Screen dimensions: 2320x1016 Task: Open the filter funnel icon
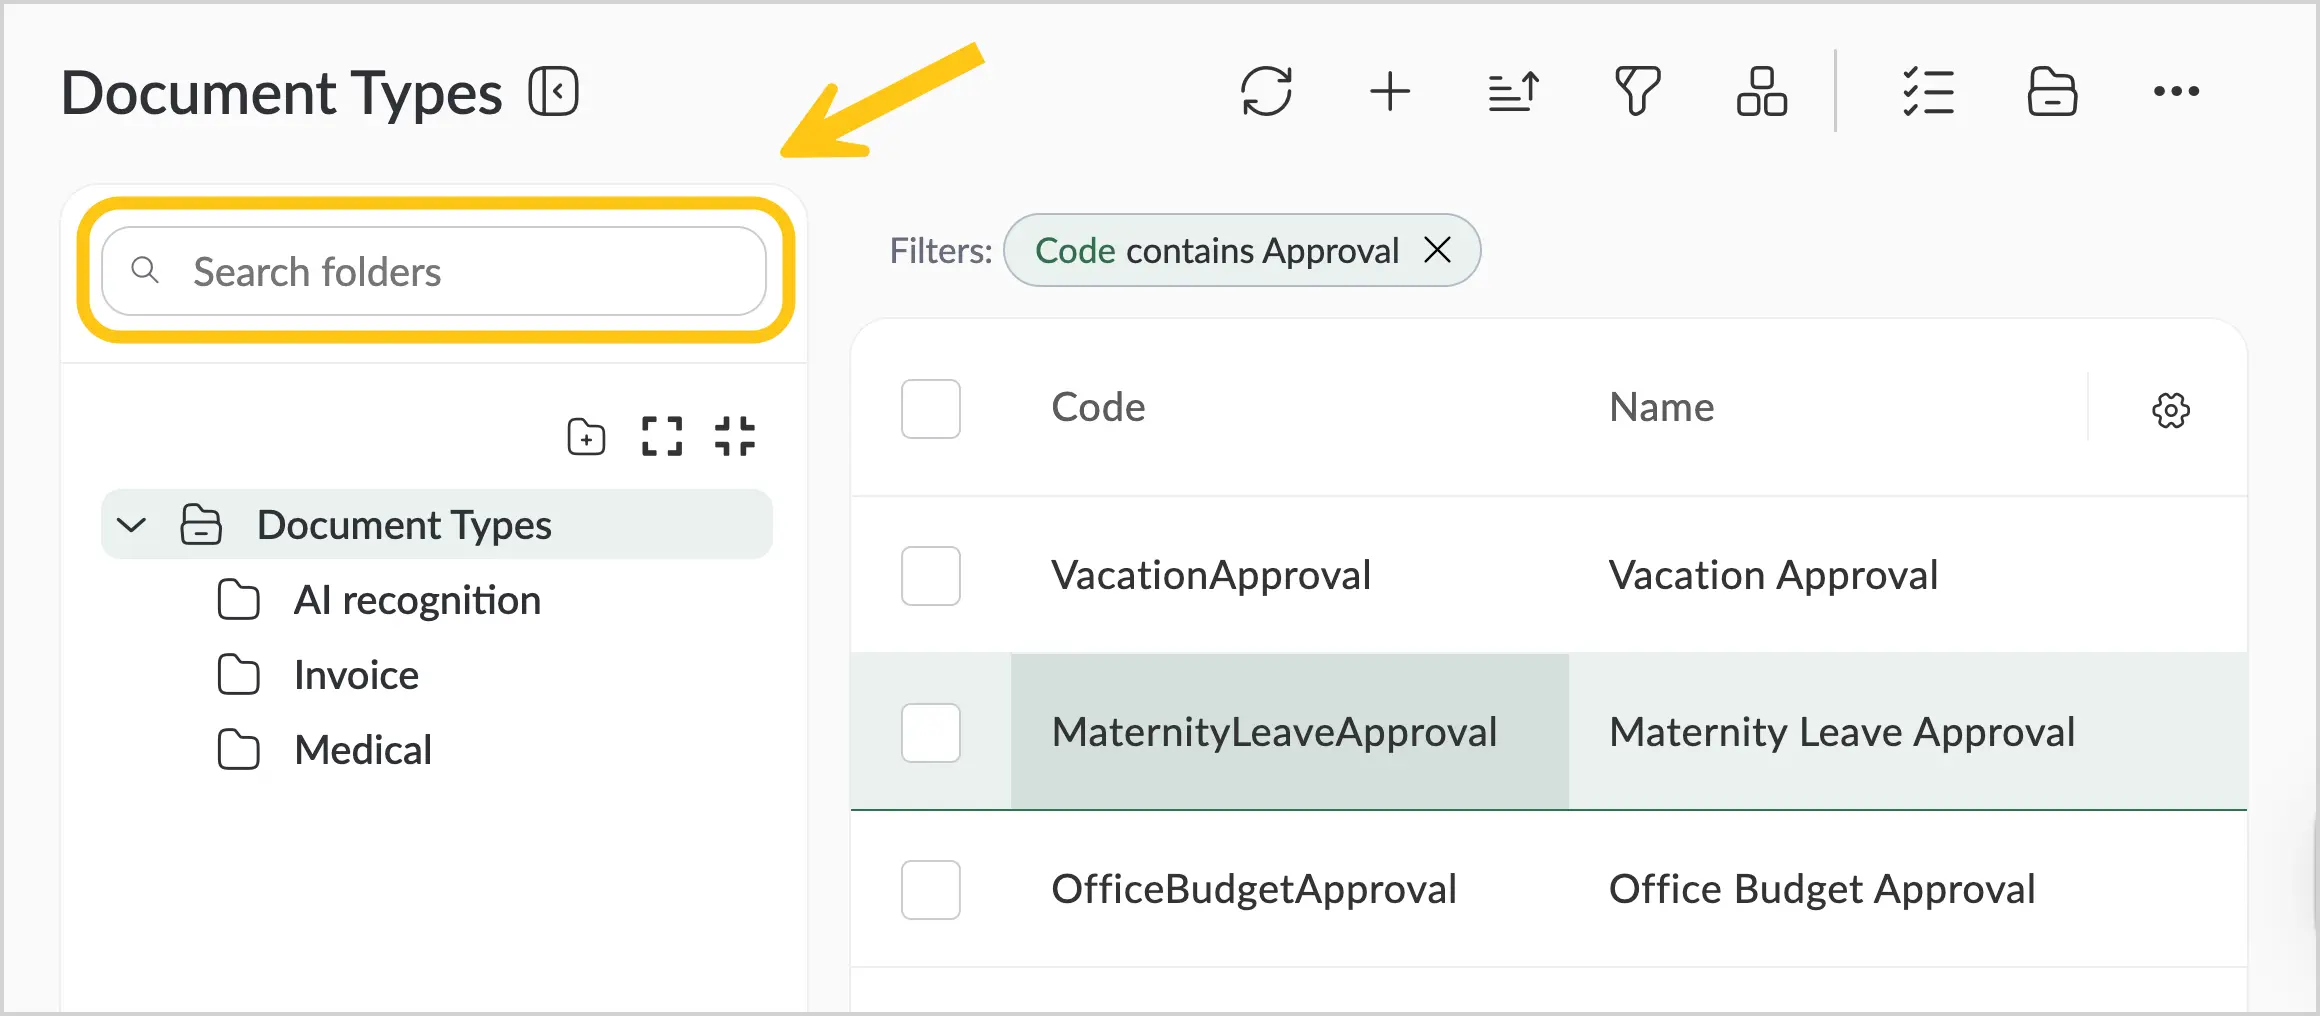[1638, 92]
